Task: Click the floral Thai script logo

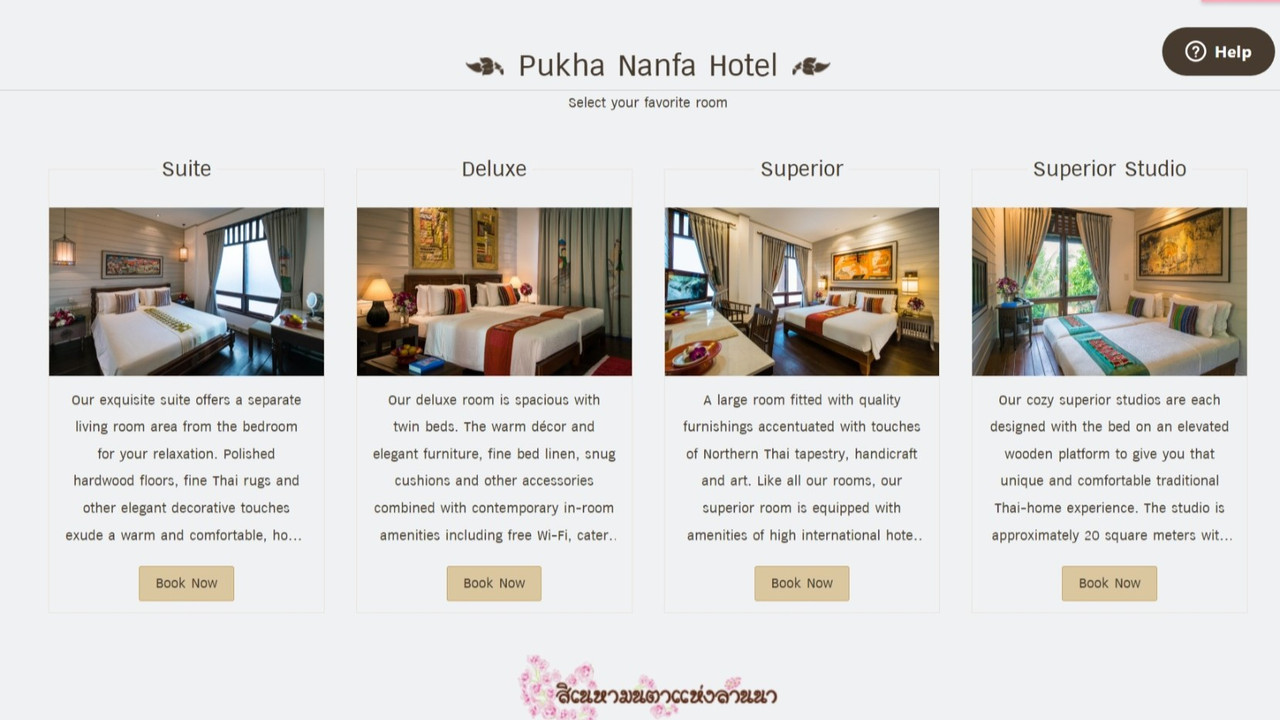Action: pos(648,688)
